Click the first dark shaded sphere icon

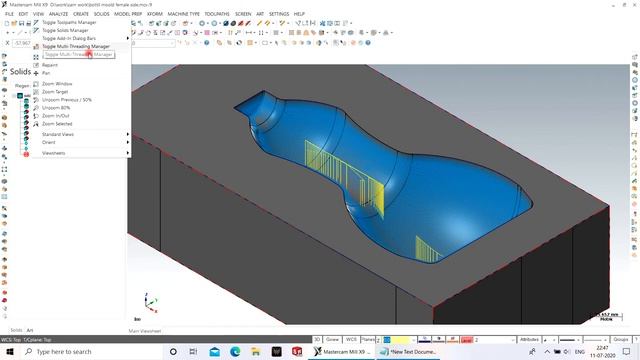coord(226,23)
